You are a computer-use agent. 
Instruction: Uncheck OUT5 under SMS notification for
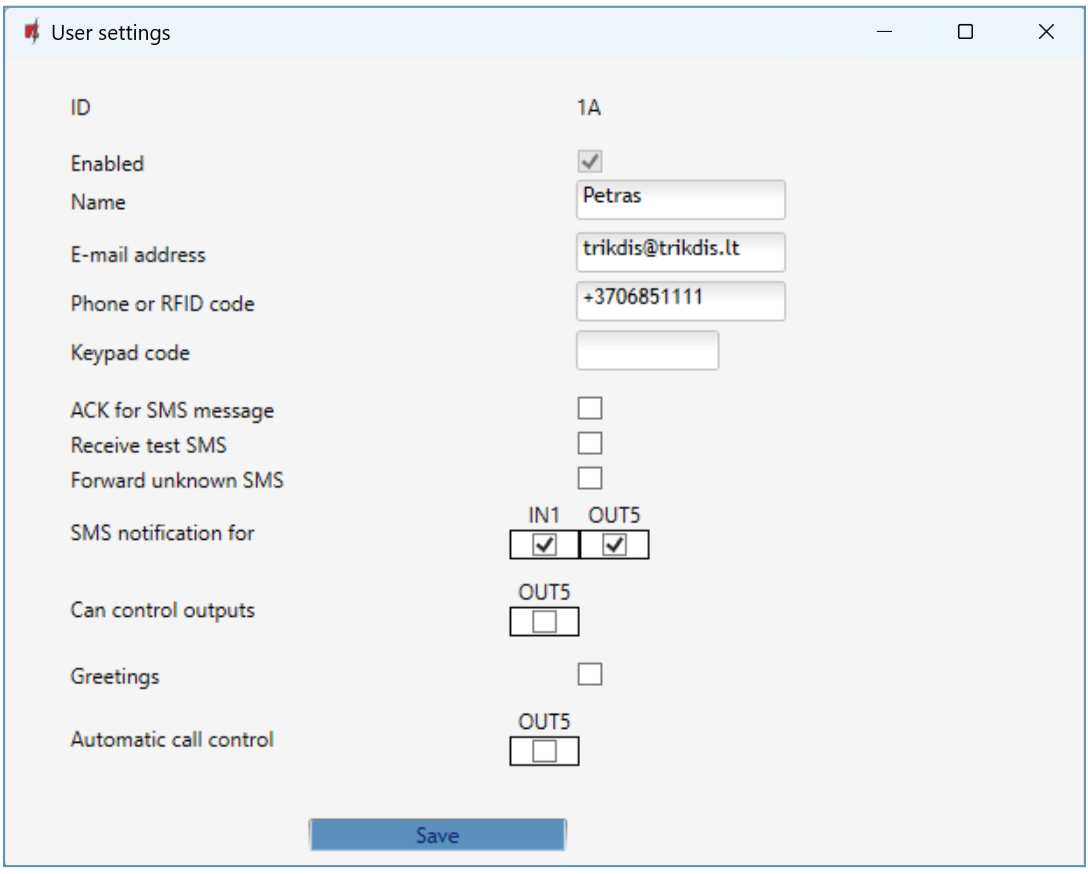(614, 545)
